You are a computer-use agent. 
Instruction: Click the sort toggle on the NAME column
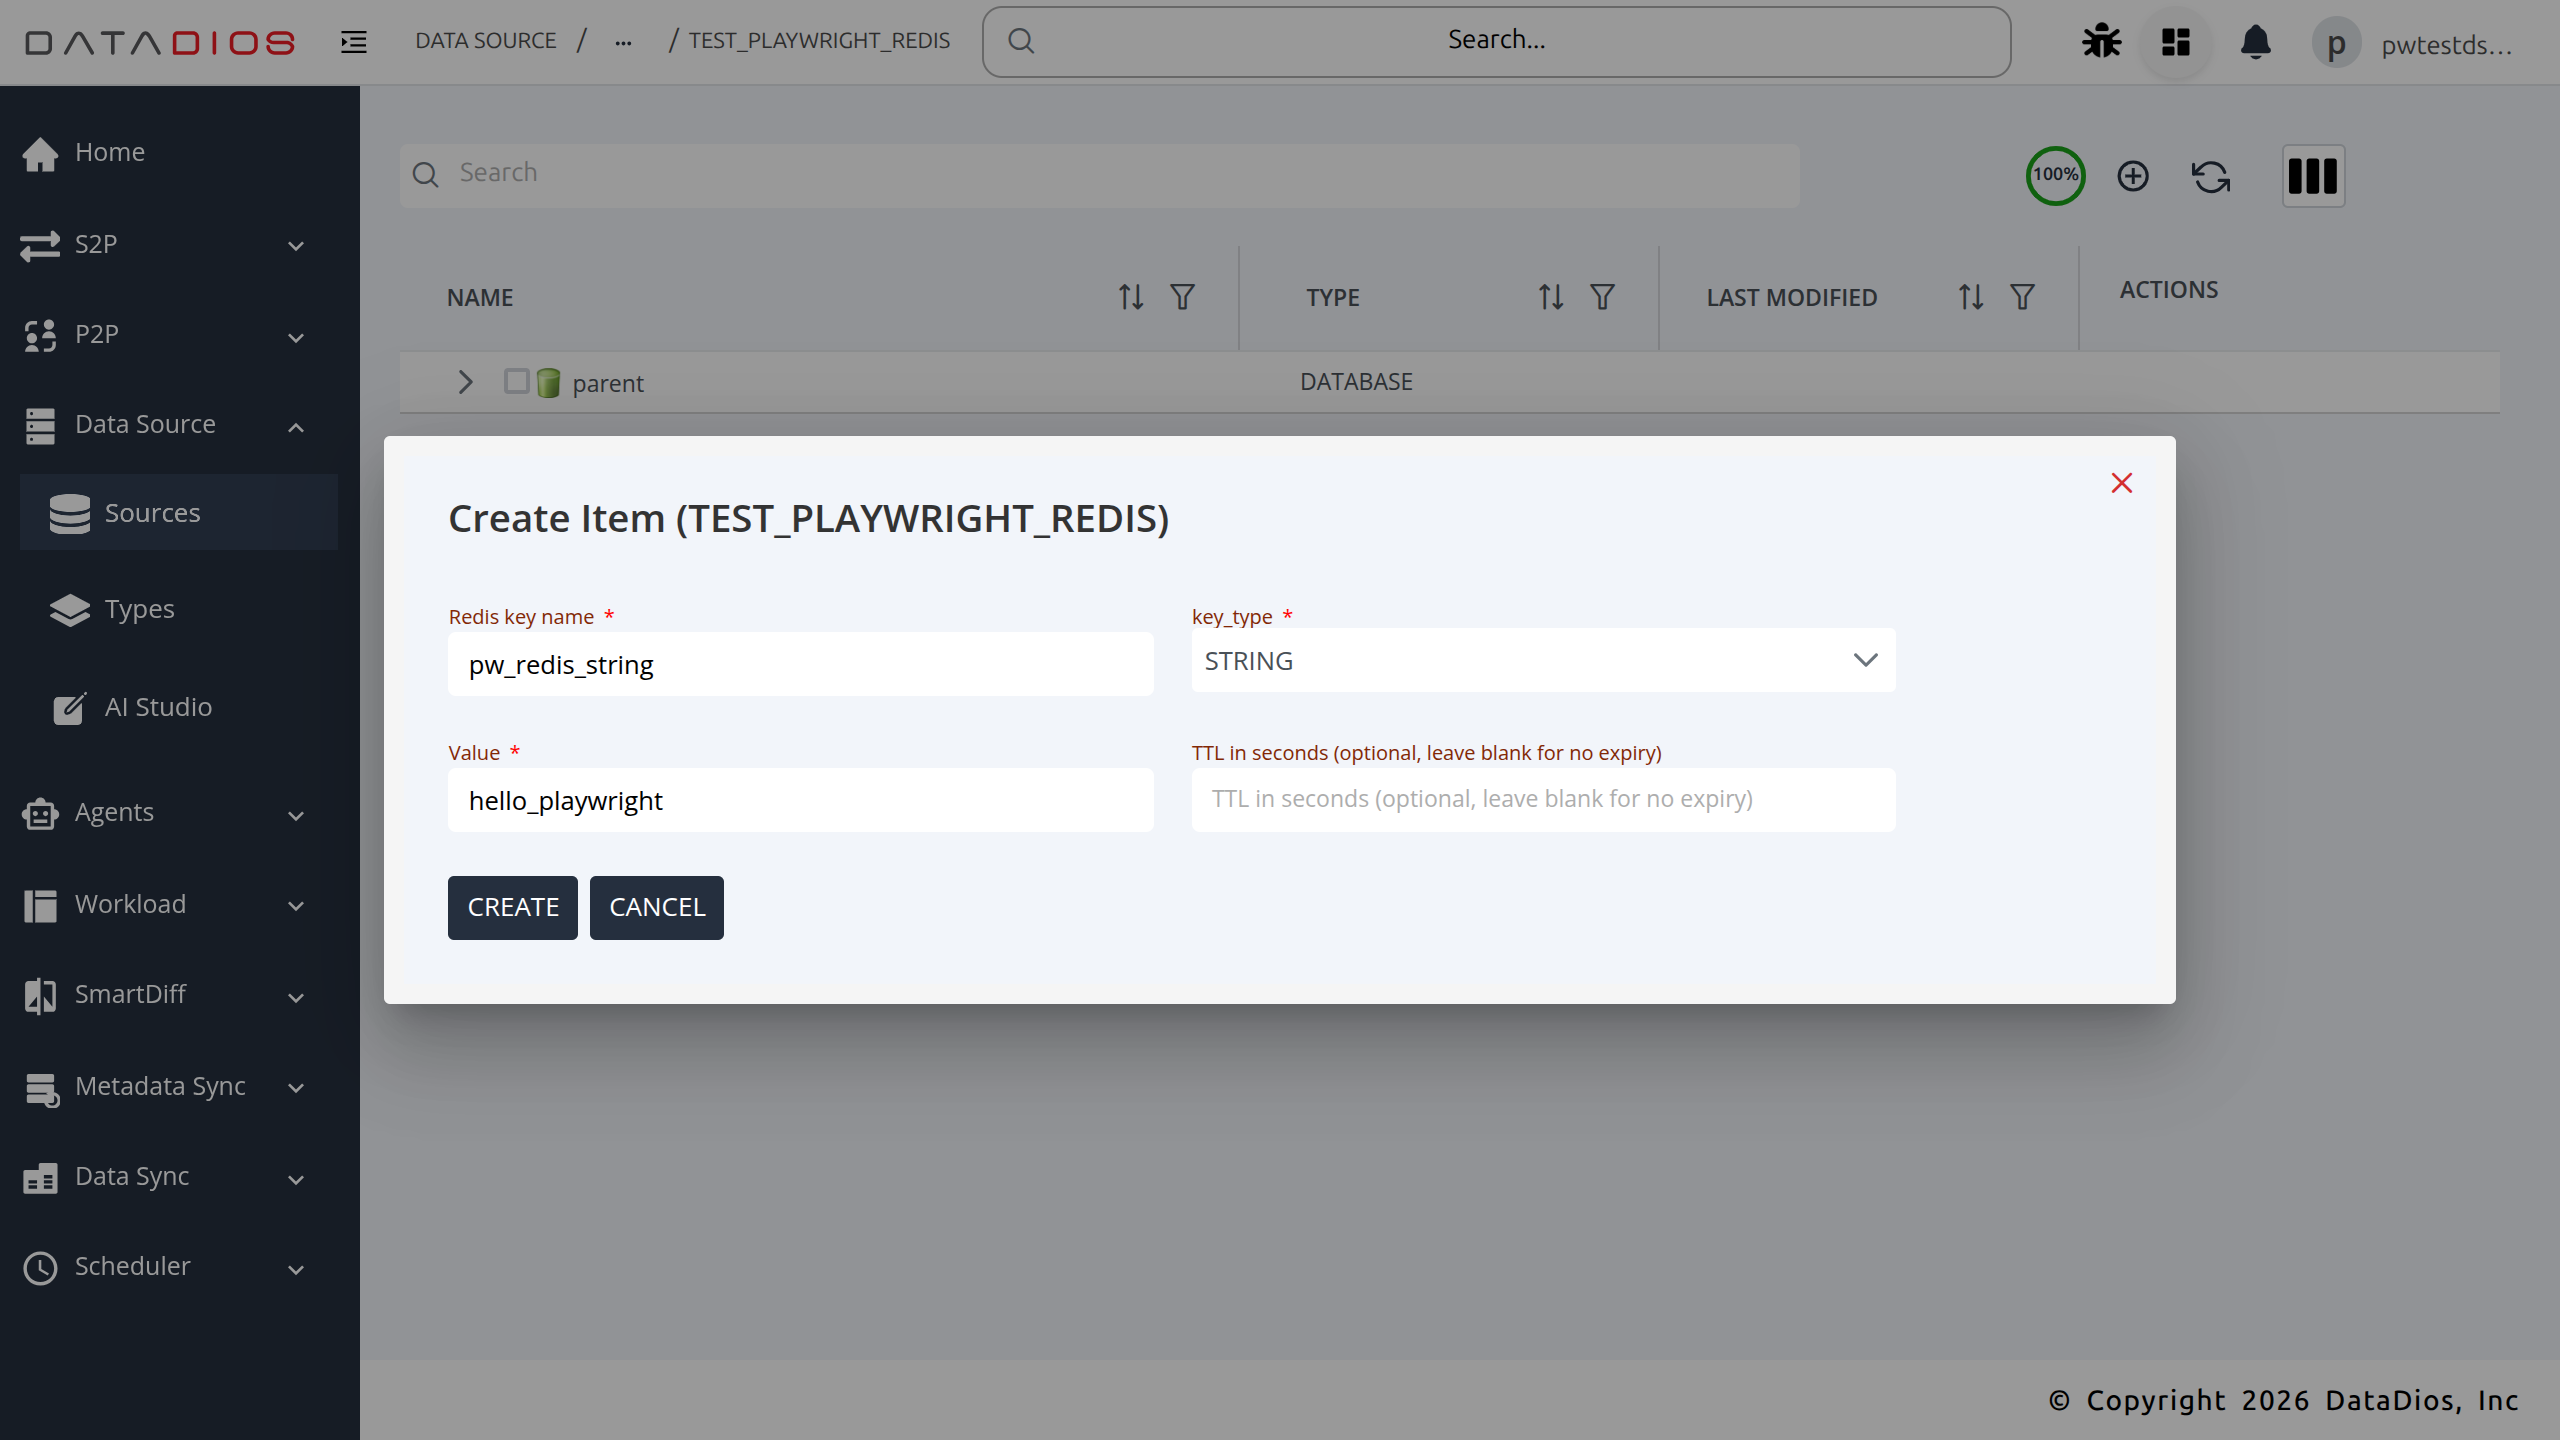(1128, 297)
